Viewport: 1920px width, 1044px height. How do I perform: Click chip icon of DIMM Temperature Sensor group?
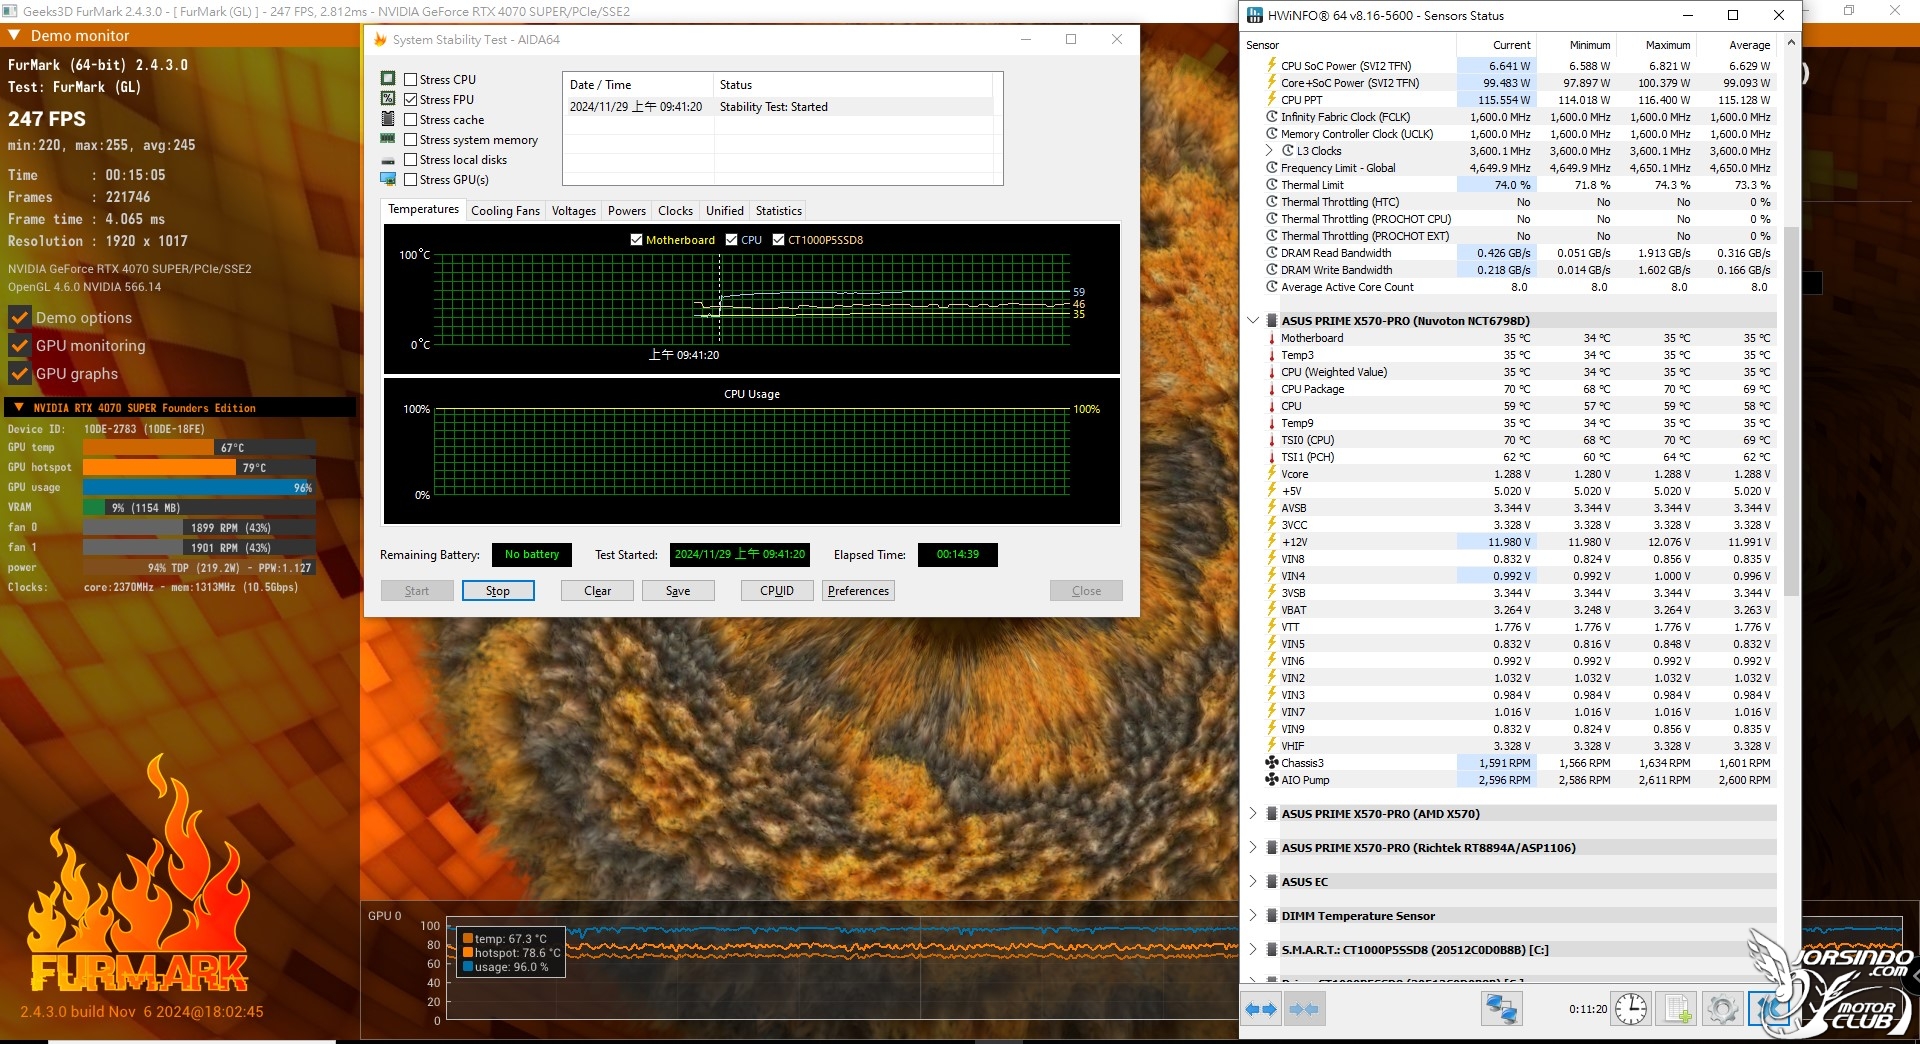(x=1272, y=916)
